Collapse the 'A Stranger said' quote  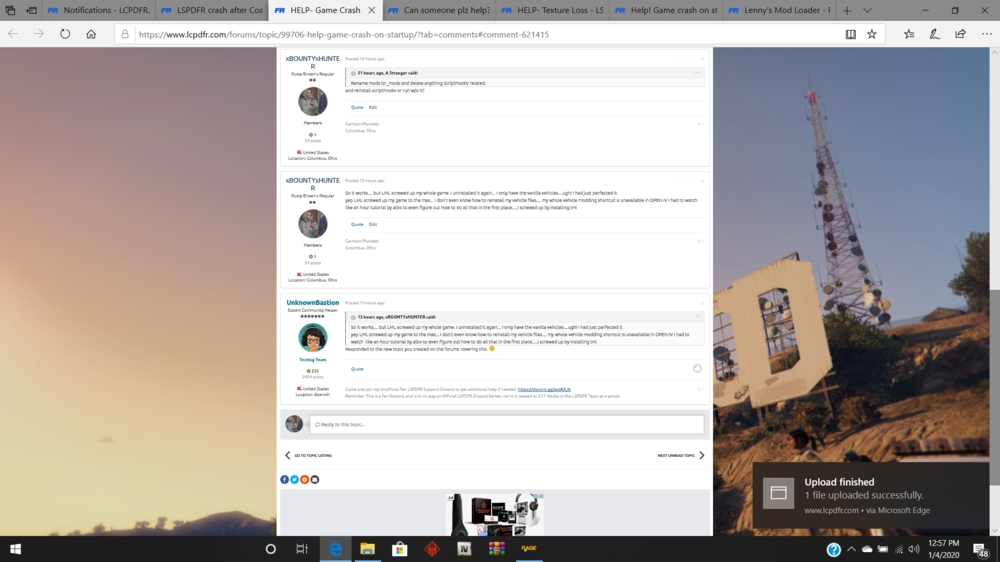click(x=353, y=73)
